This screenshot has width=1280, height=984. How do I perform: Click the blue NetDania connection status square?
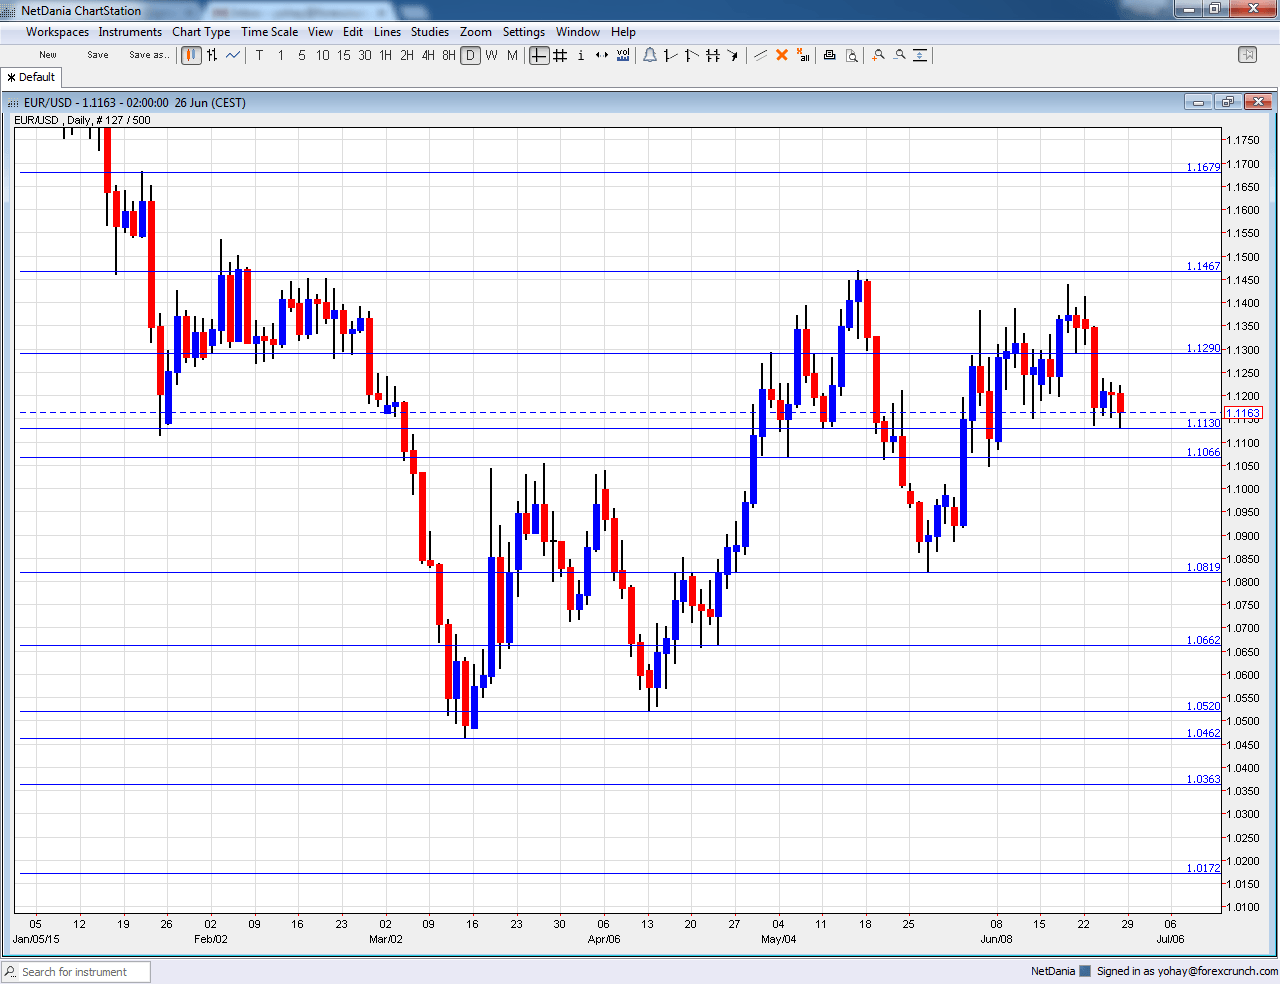point(1085,971)
